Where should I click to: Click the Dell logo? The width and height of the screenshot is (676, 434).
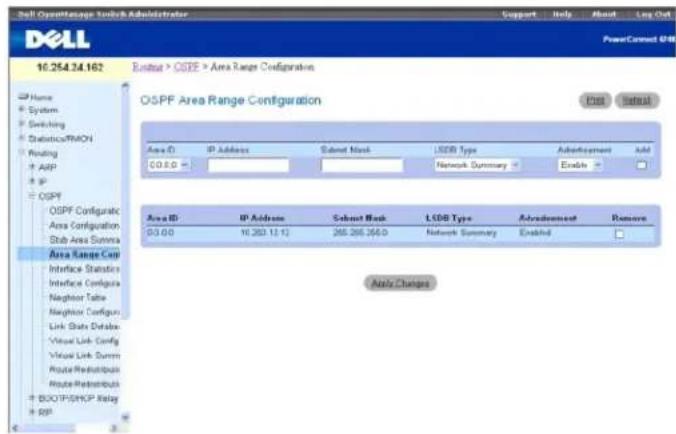pyautogui.click(x=57, y=40)
